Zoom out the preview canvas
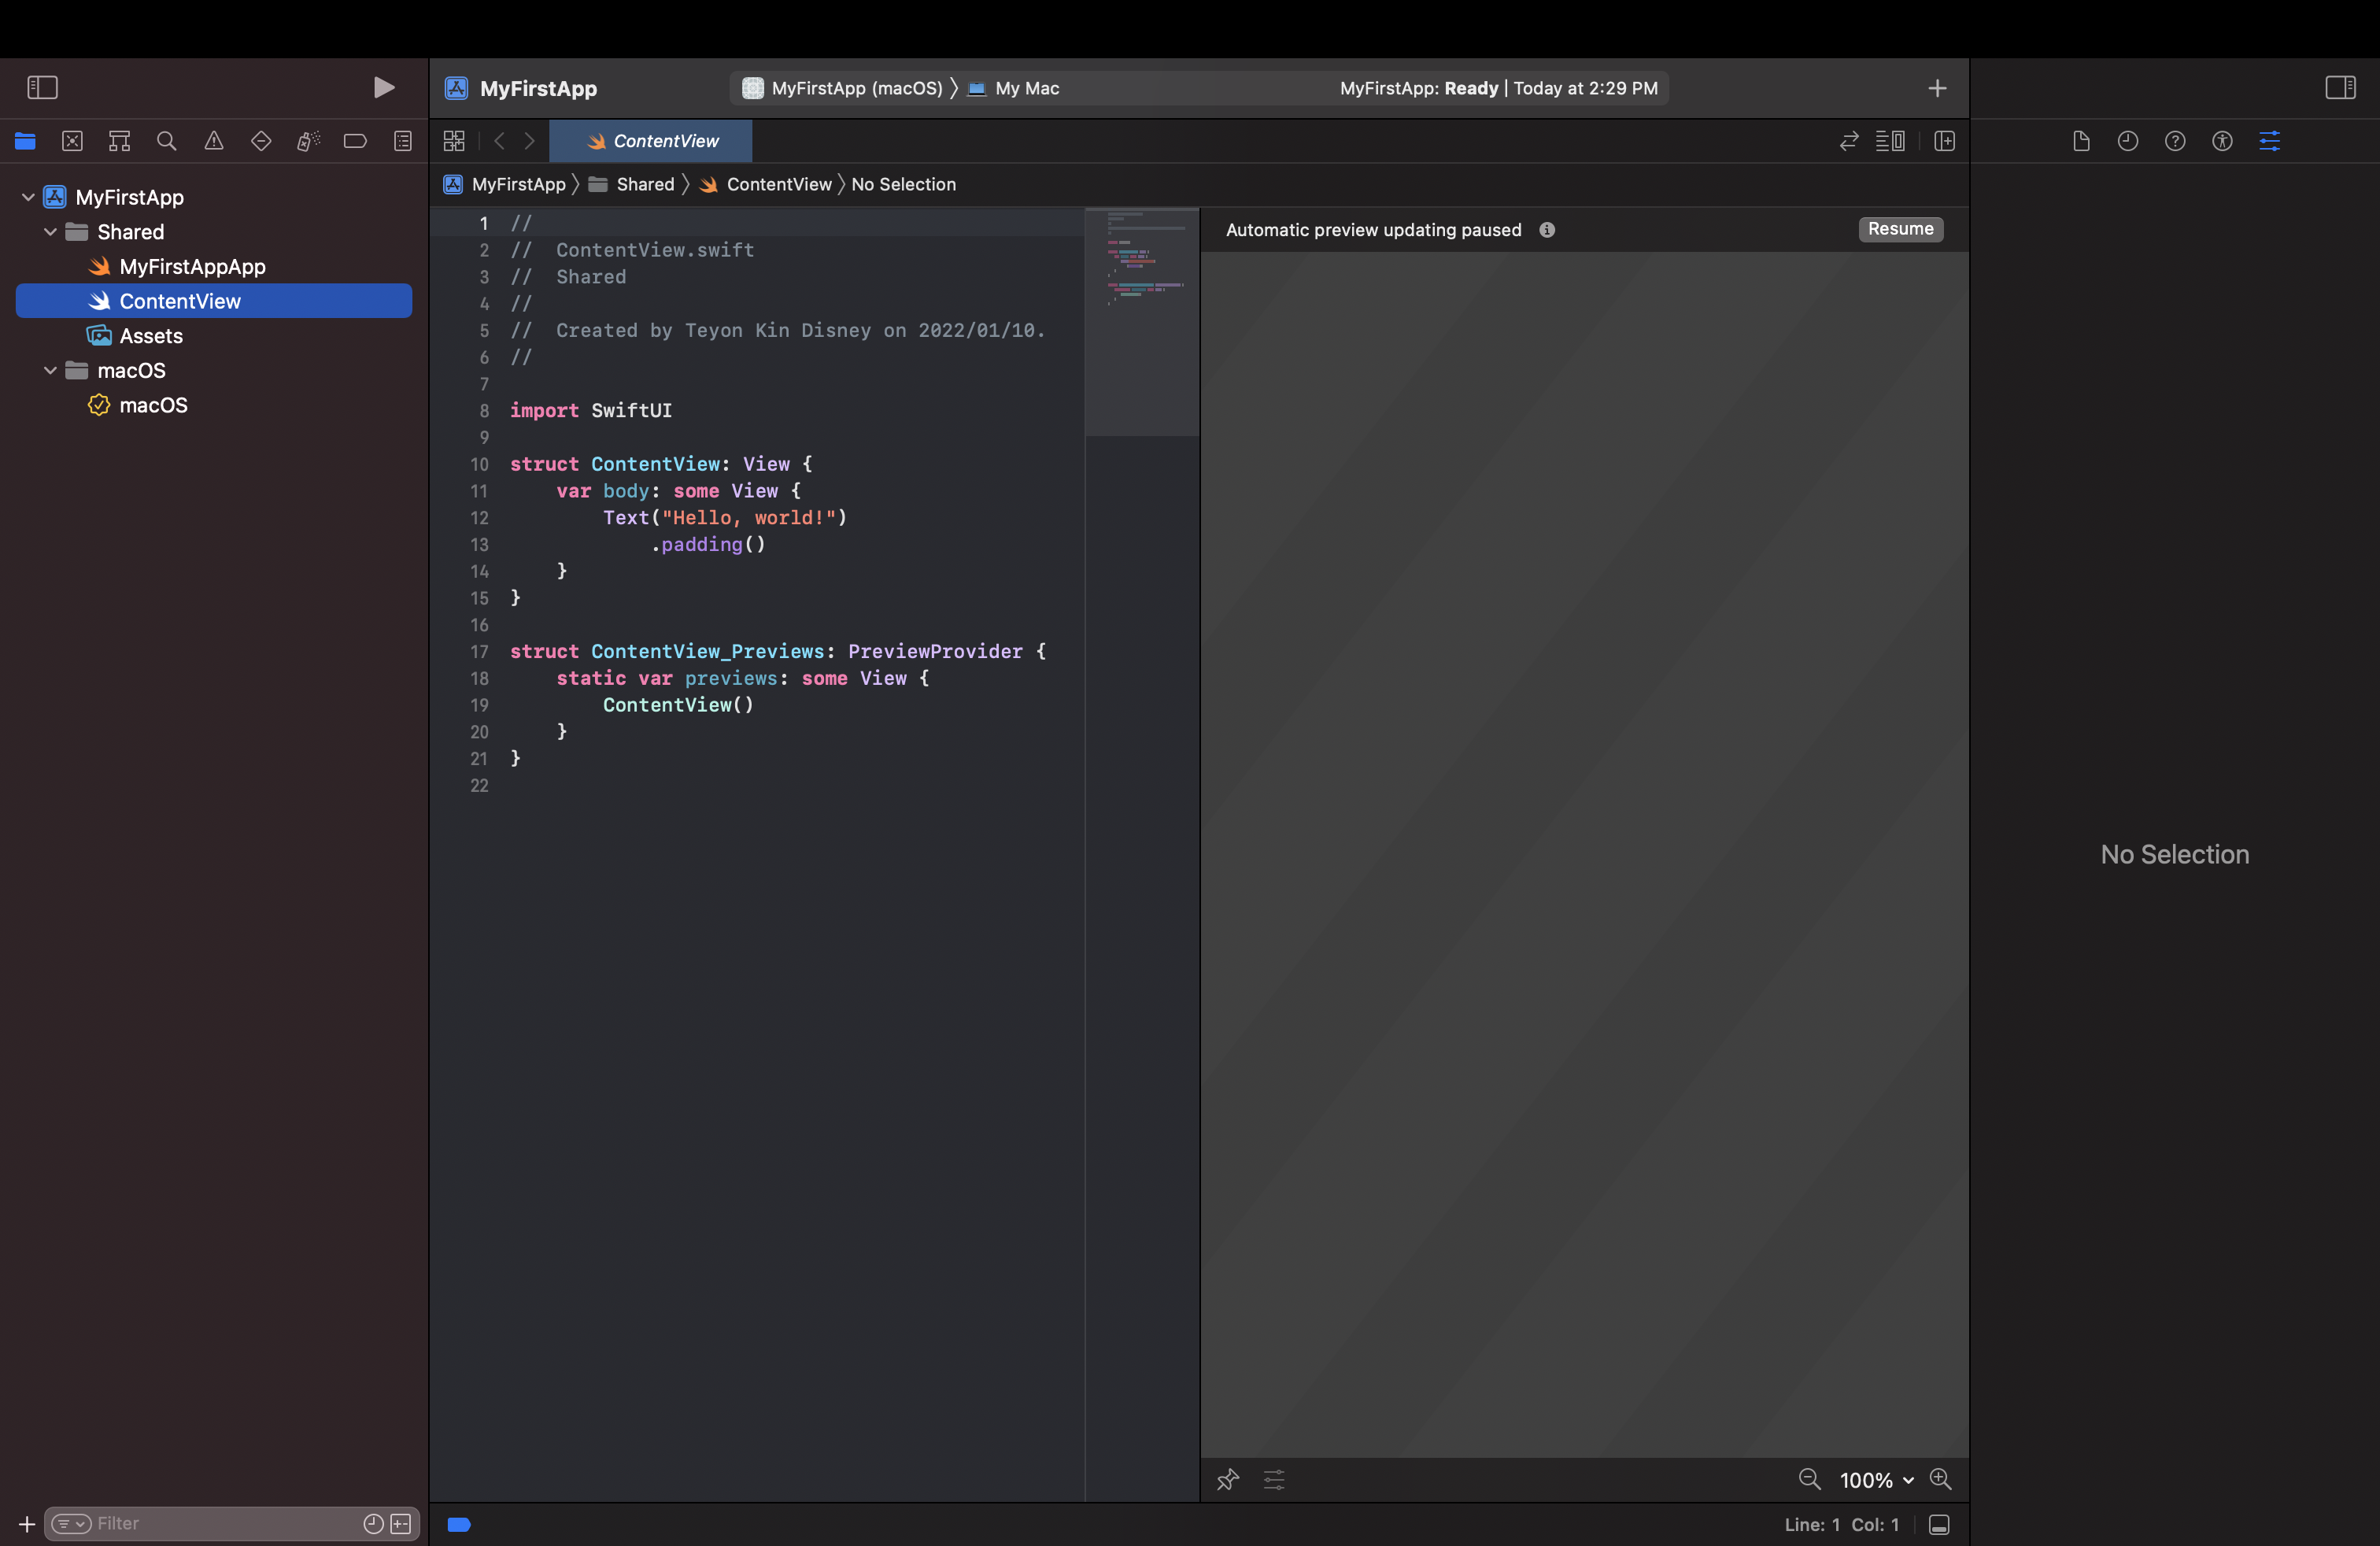 pos(1809,1479)
